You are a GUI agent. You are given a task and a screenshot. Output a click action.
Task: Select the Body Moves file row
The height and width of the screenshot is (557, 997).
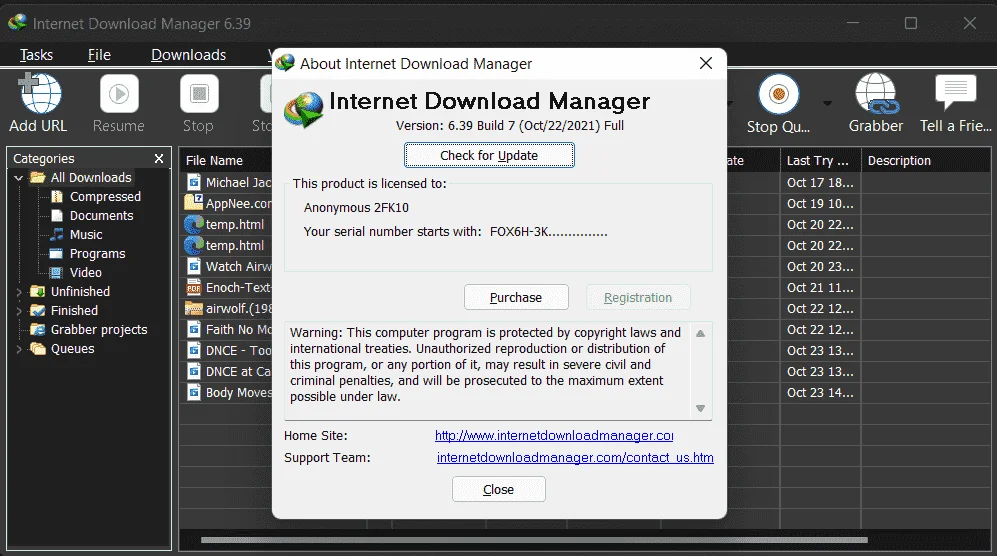coord(238,392)
